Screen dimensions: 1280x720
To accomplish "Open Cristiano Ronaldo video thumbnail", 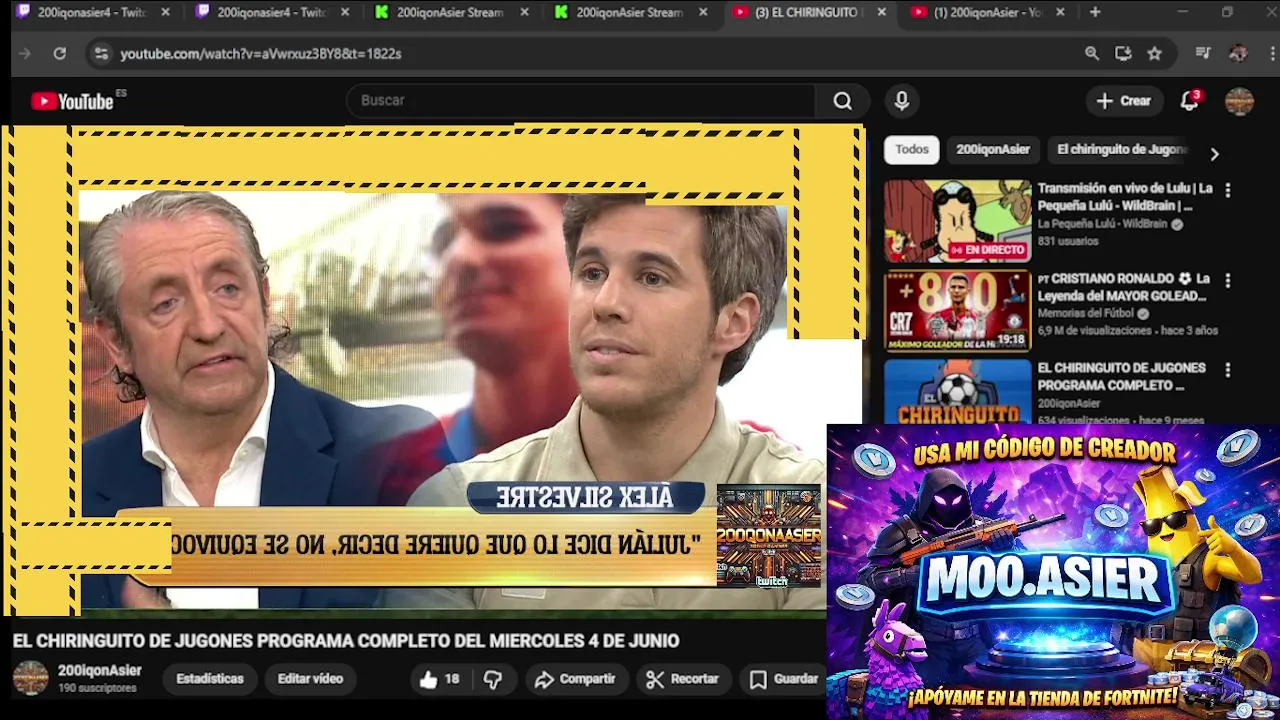I will [957, 311].
